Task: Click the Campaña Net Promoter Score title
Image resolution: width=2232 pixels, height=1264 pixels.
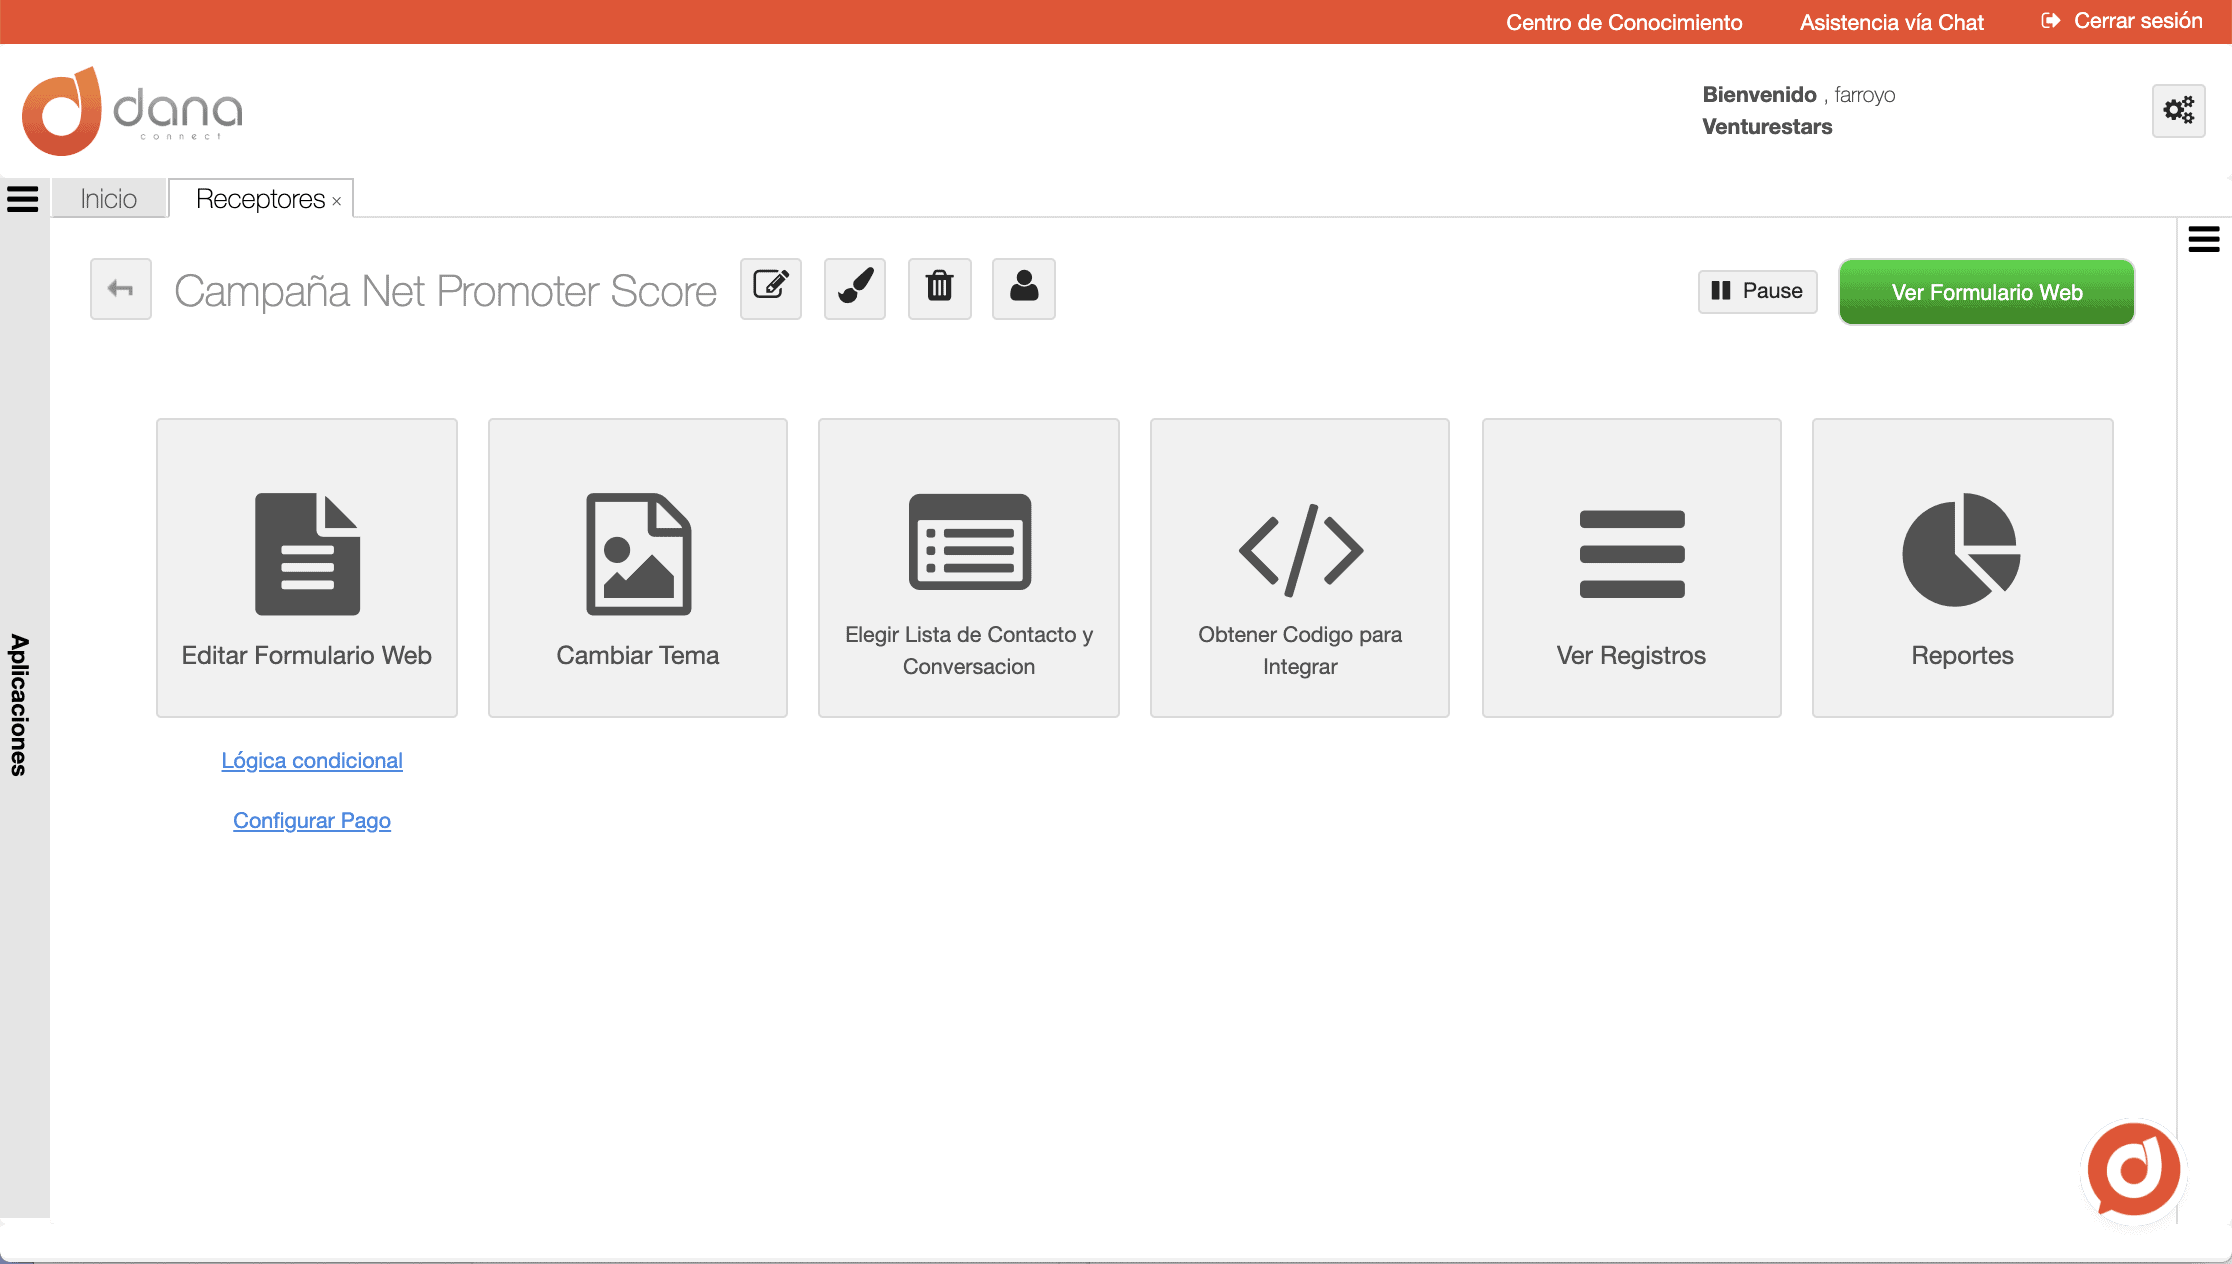Action: 445,291
